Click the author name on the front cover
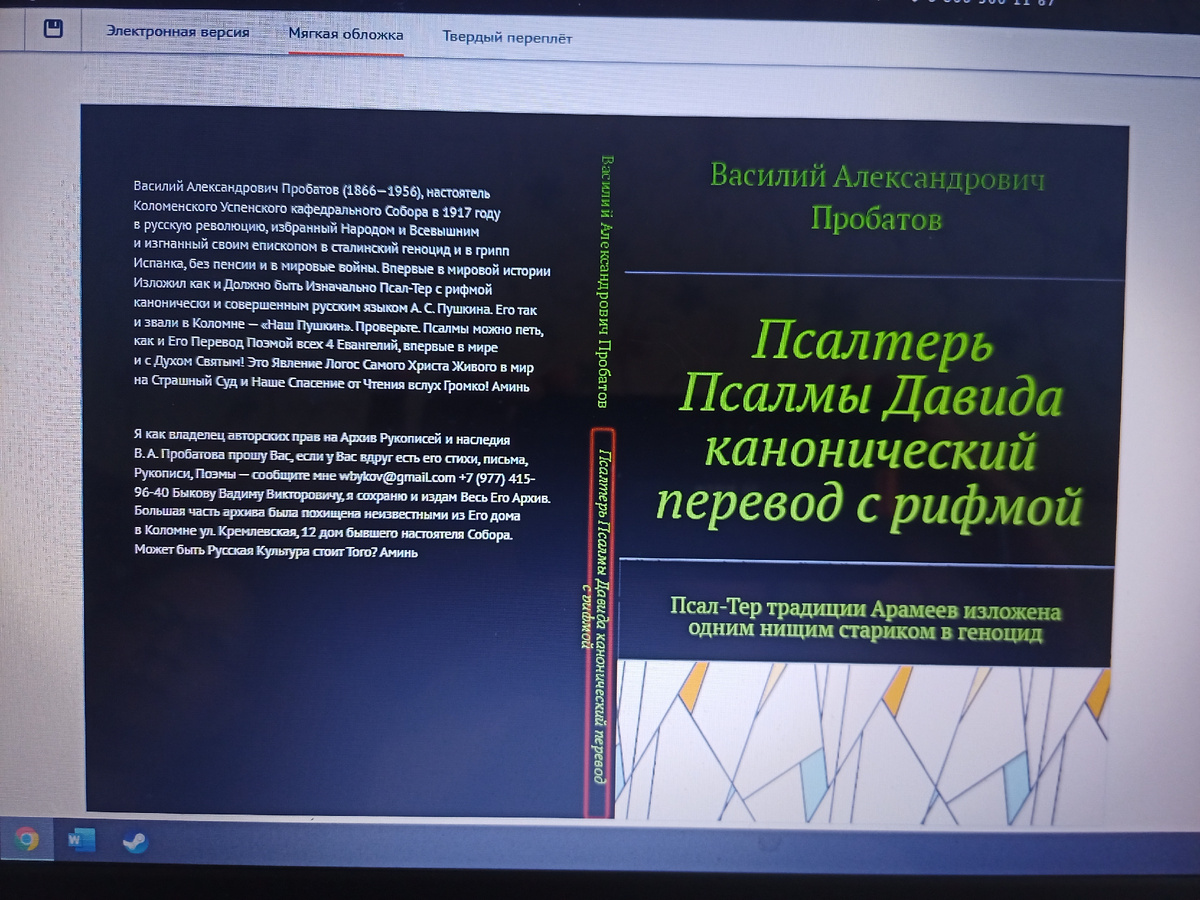 (x=877, y=197)
